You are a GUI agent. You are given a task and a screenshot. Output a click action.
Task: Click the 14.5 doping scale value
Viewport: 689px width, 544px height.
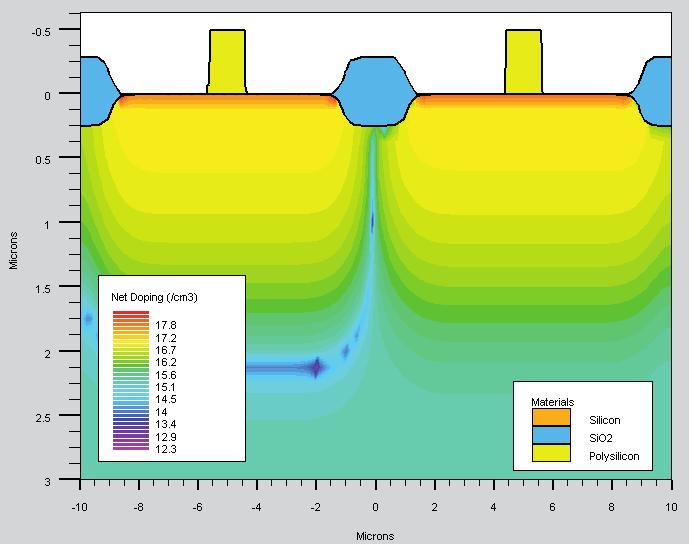tap(166, 399)
